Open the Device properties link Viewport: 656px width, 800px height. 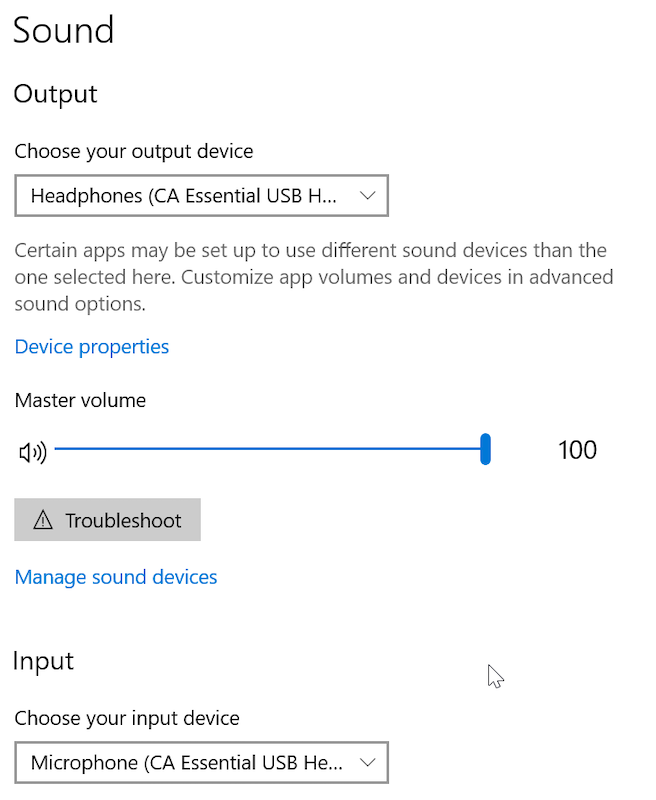92,347
